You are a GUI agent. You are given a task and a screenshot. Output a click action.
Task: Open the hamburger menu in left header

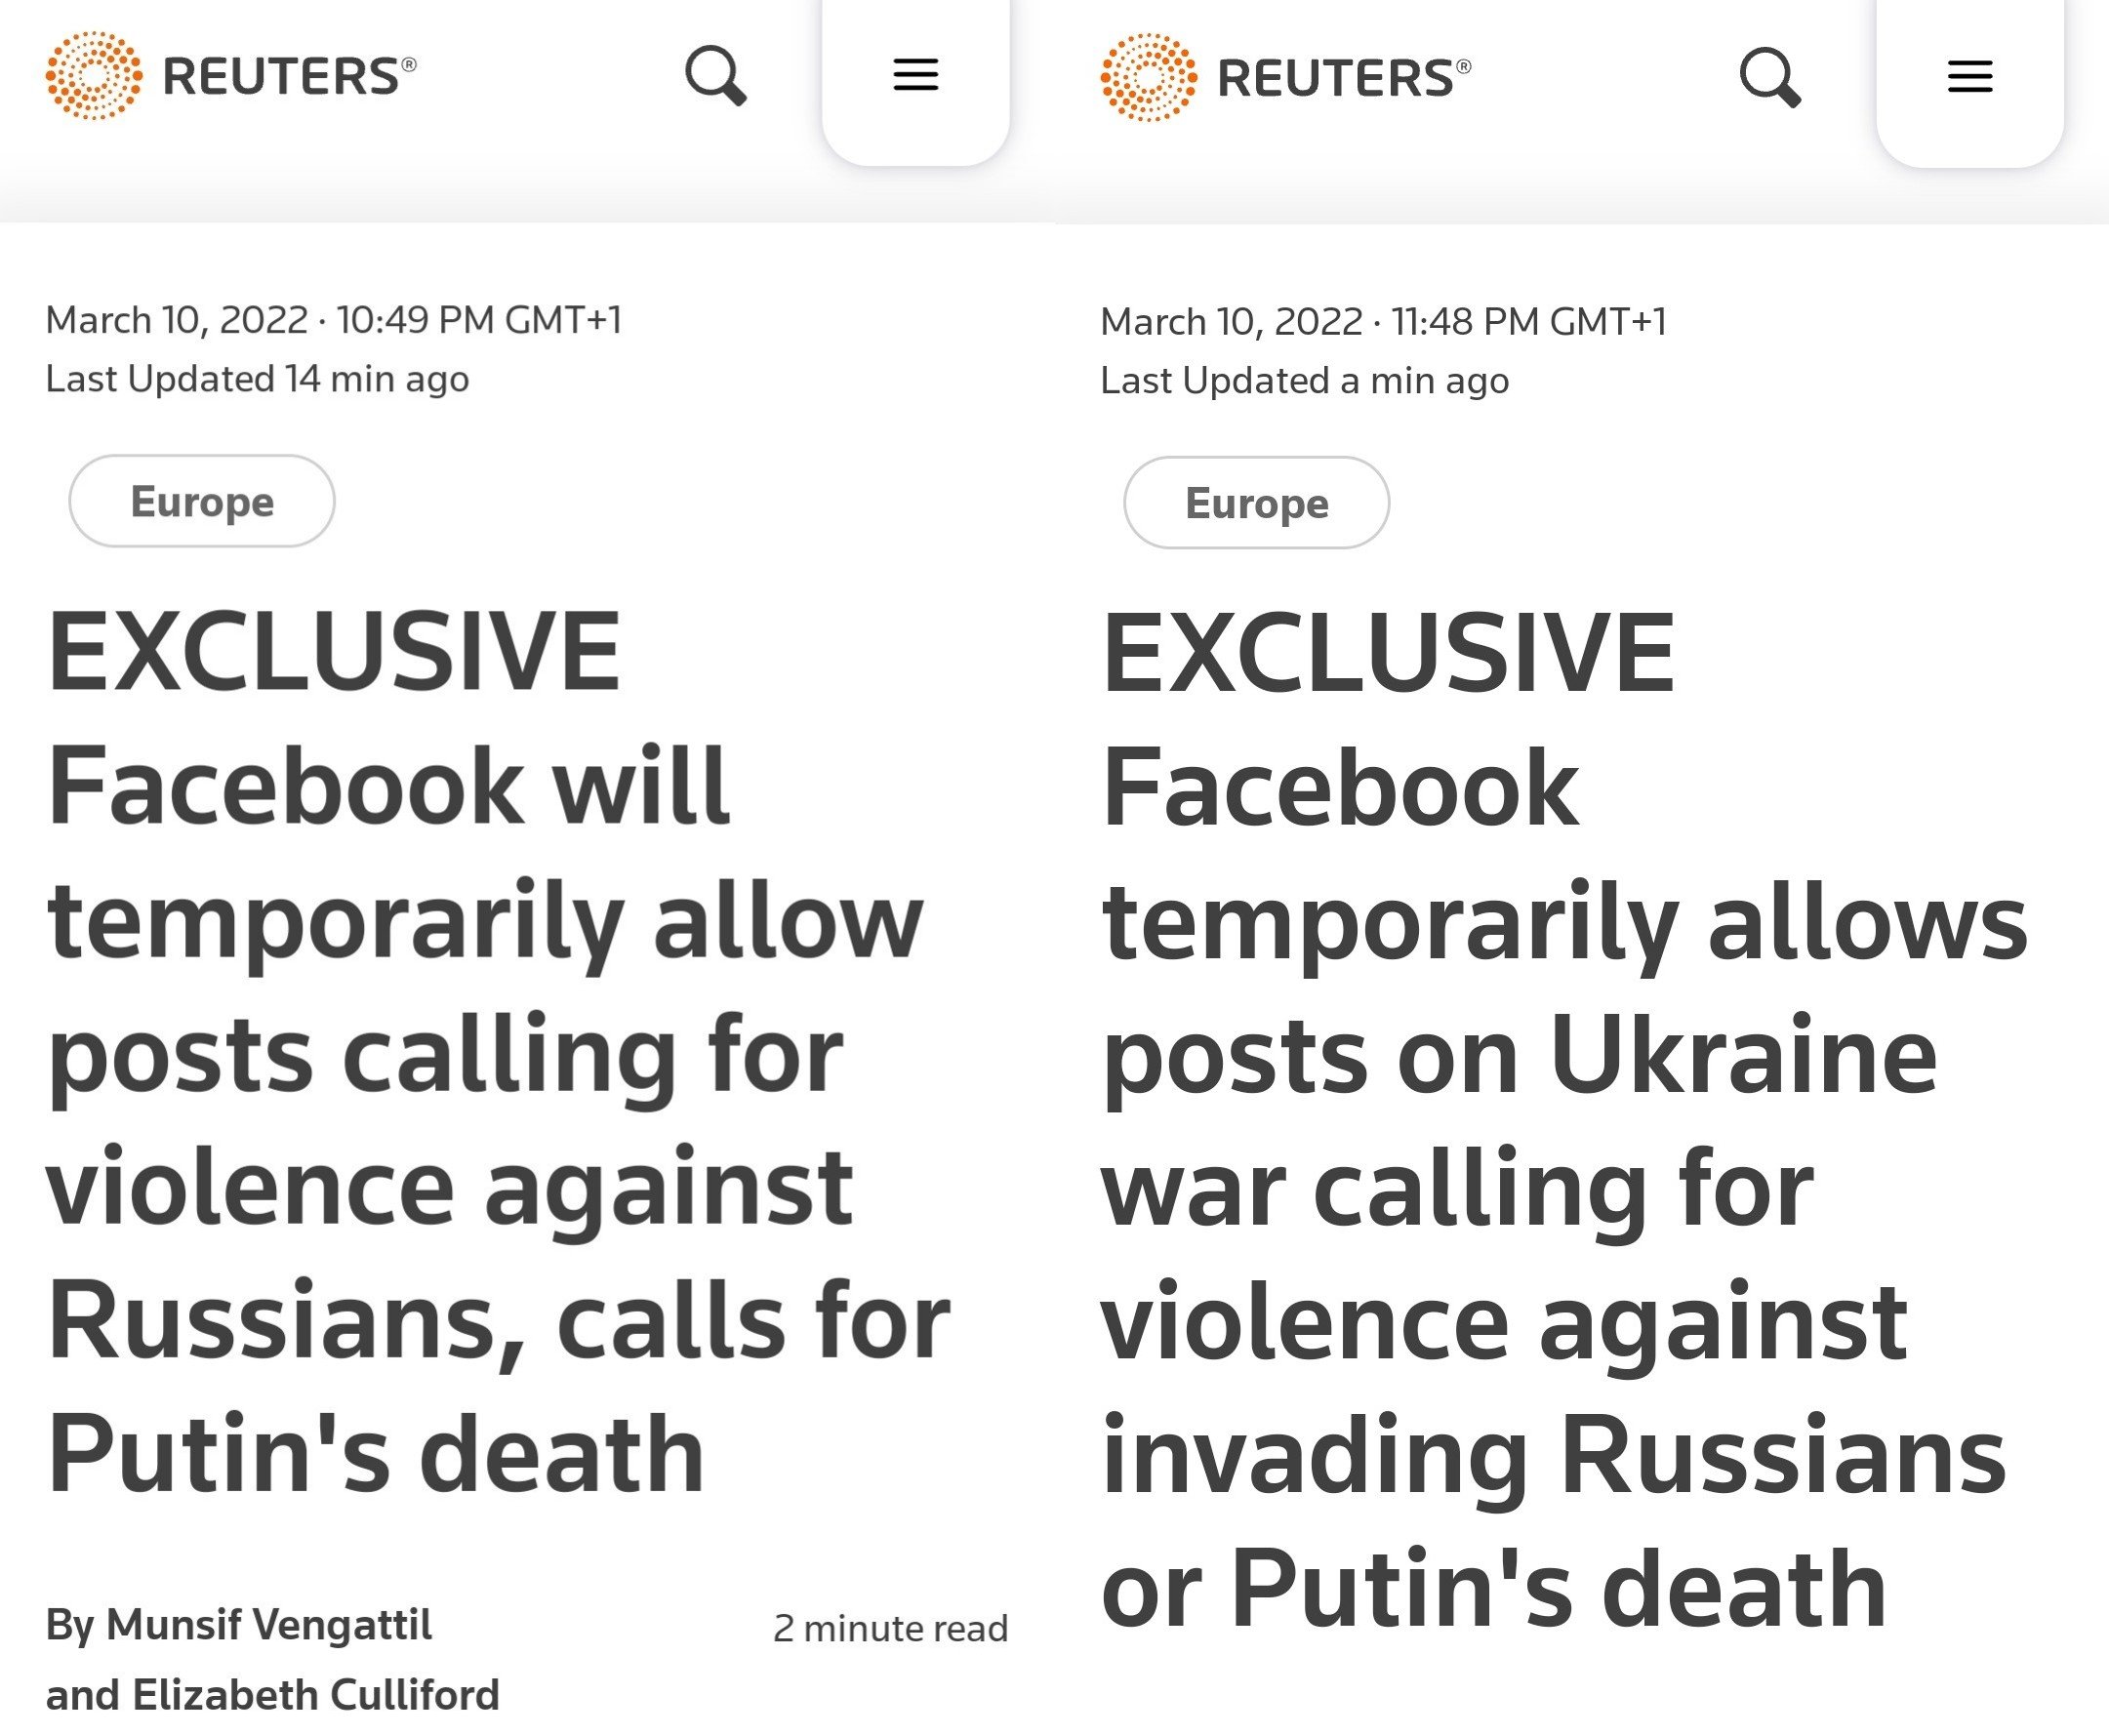[915, 75]
